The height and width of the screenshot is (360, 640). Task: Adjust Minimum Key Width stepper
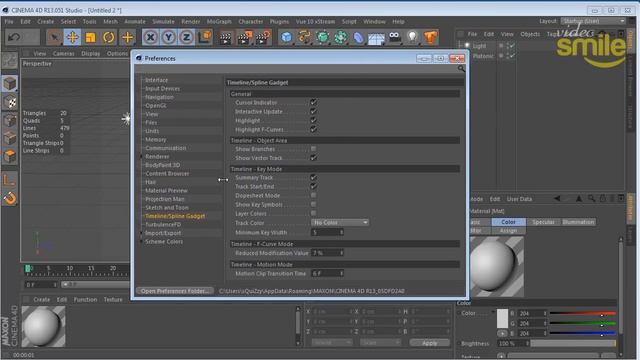coord(341,232)
